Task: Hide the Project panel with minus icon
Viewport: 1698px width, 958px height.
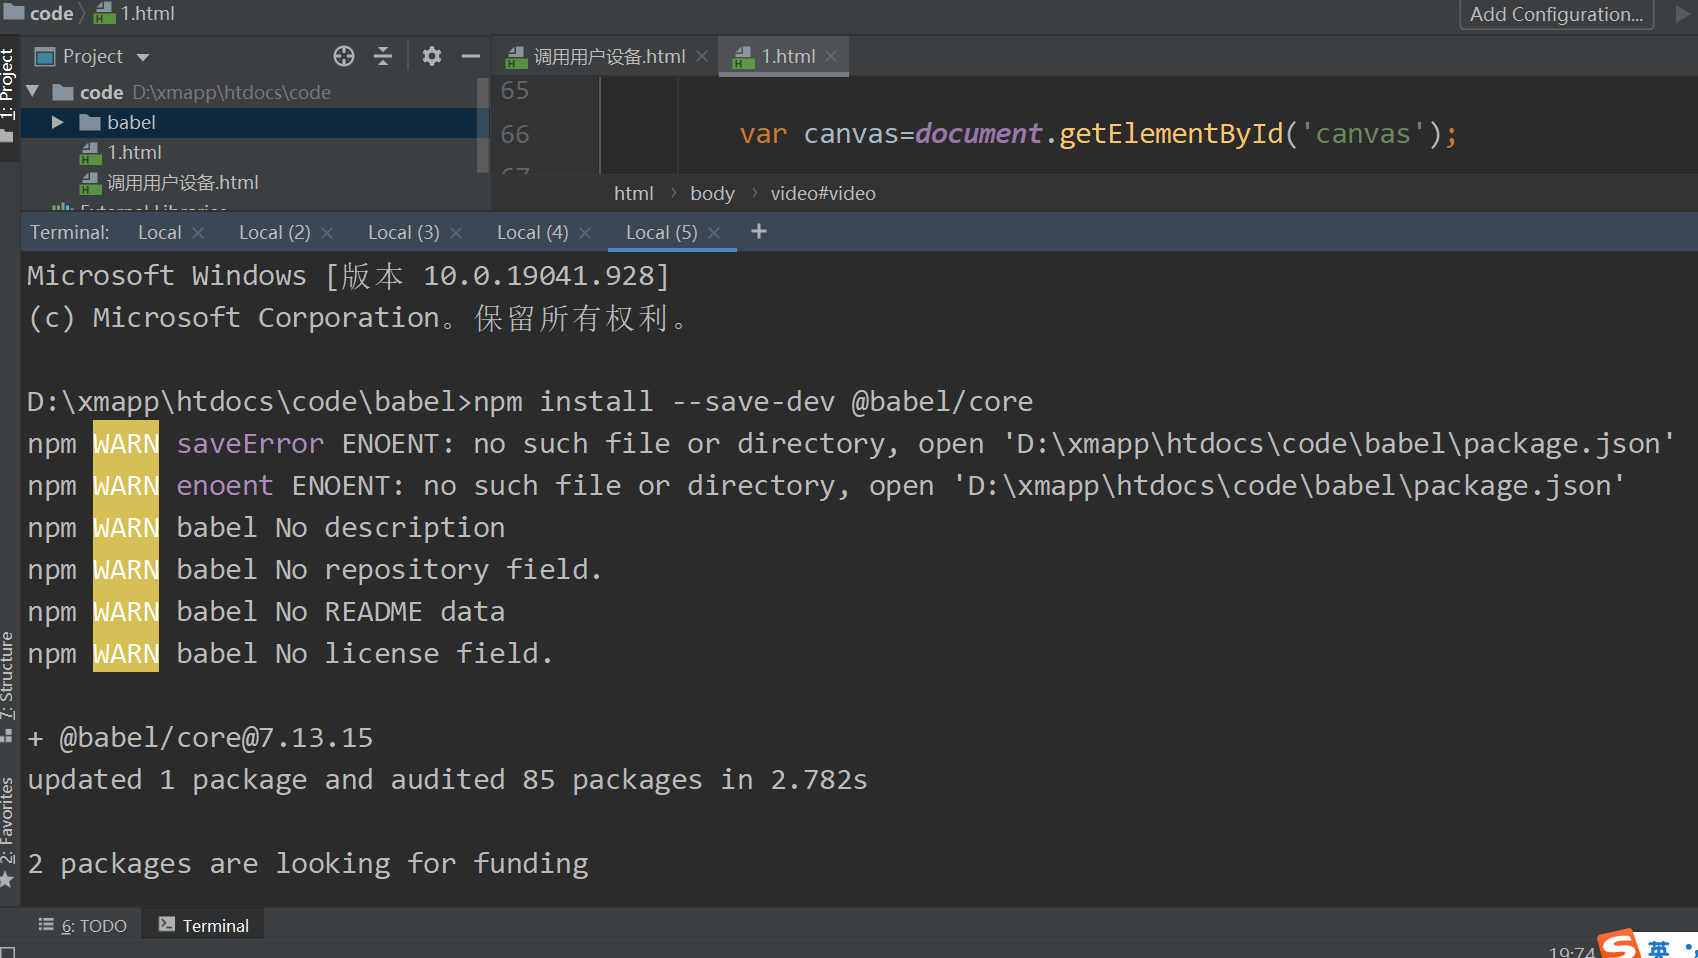Action: click(x=471, y=56)
